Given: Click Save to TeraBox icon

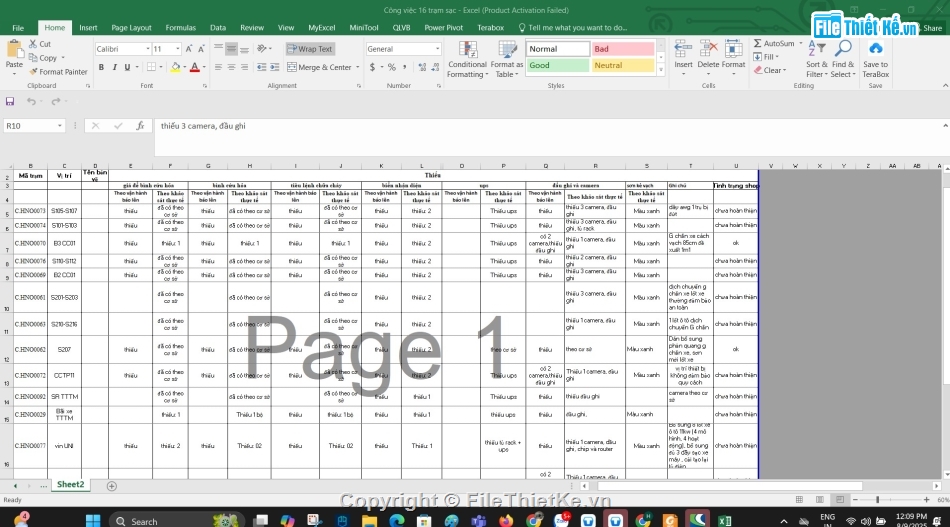Looking at the screenshot, I should coord(875,49).
